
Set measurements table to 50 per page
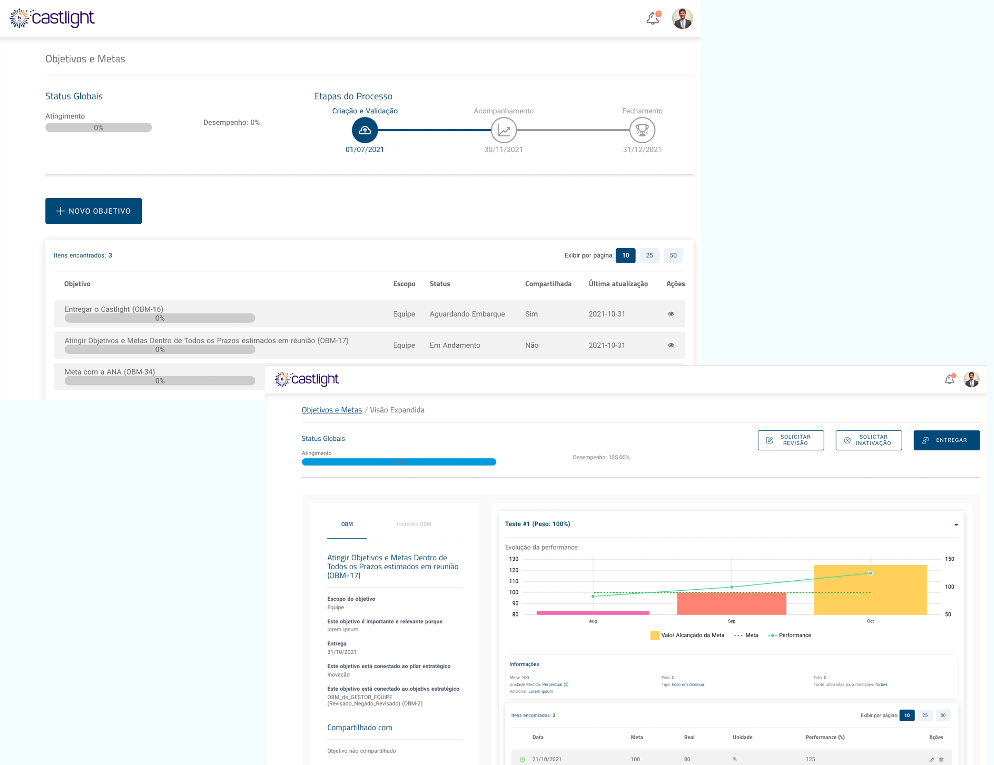coord(942,716)
